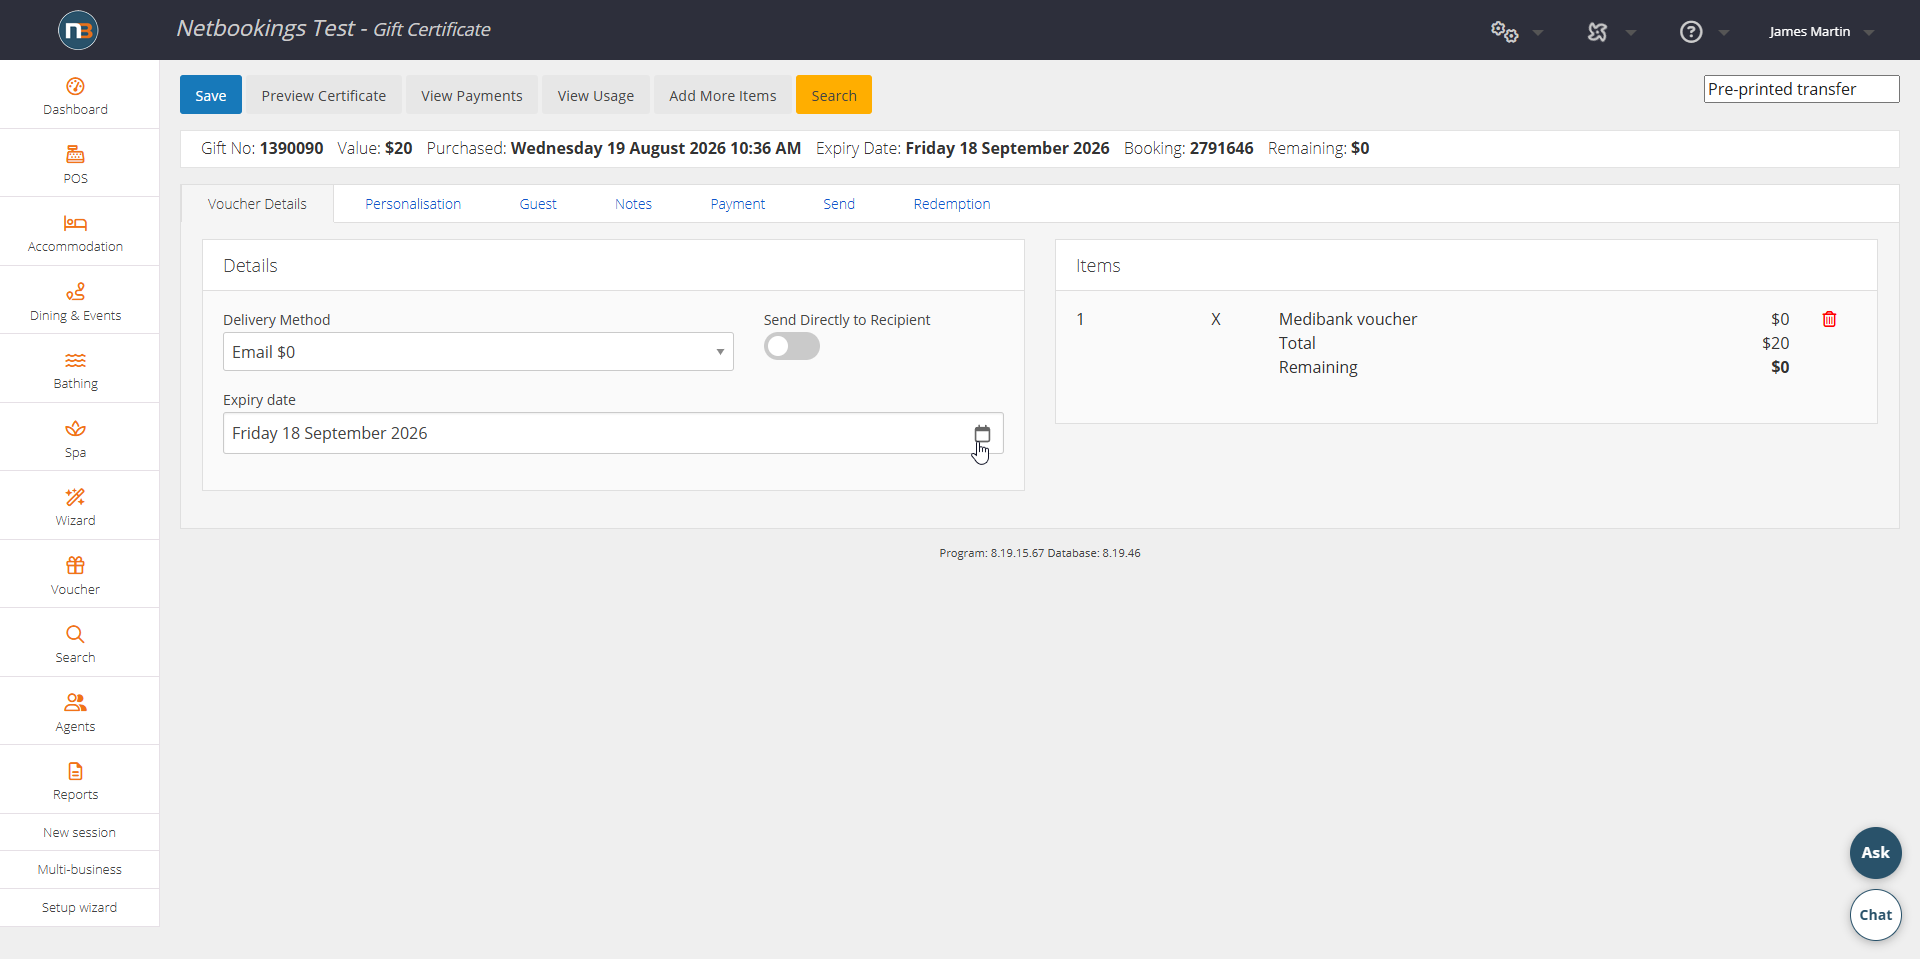This screenshot has height=959, width=1920.
Task: Open View Usage
Action: click(596, 95)
